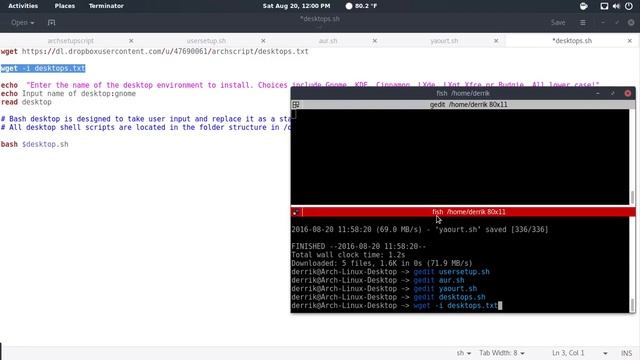Toggle the INS insert mode indicator

(627, 353)
